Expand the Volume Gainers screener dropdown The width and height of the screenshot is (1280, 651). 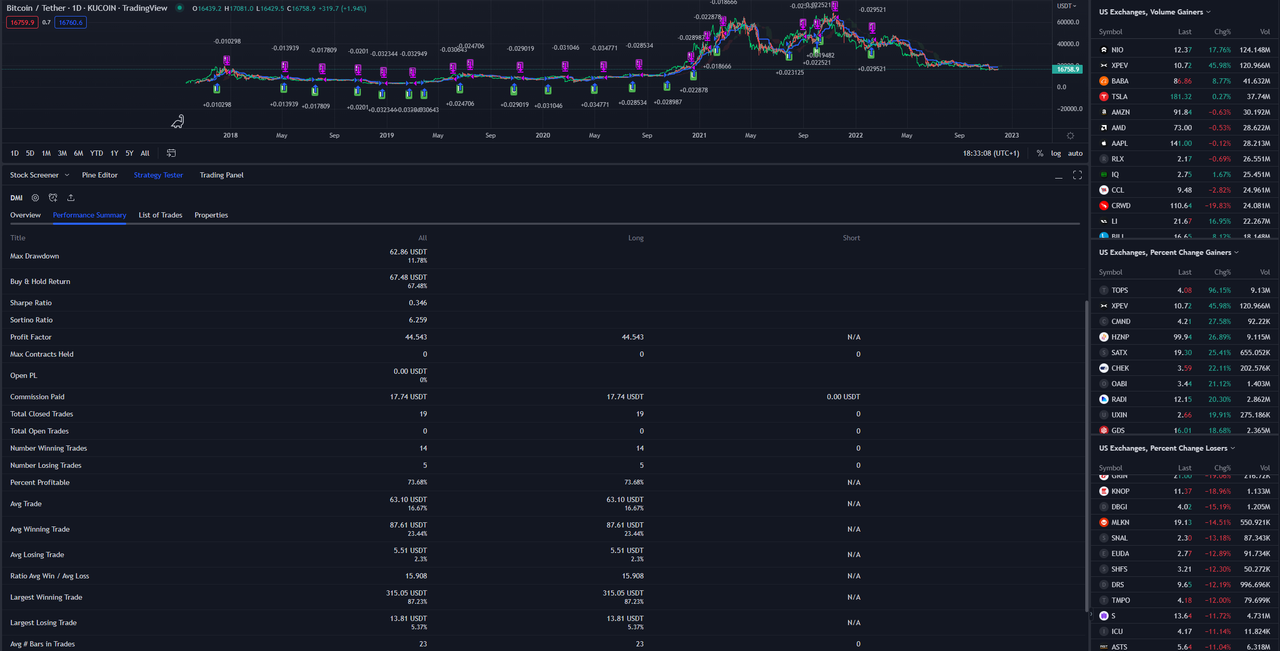coord(1208,12)
